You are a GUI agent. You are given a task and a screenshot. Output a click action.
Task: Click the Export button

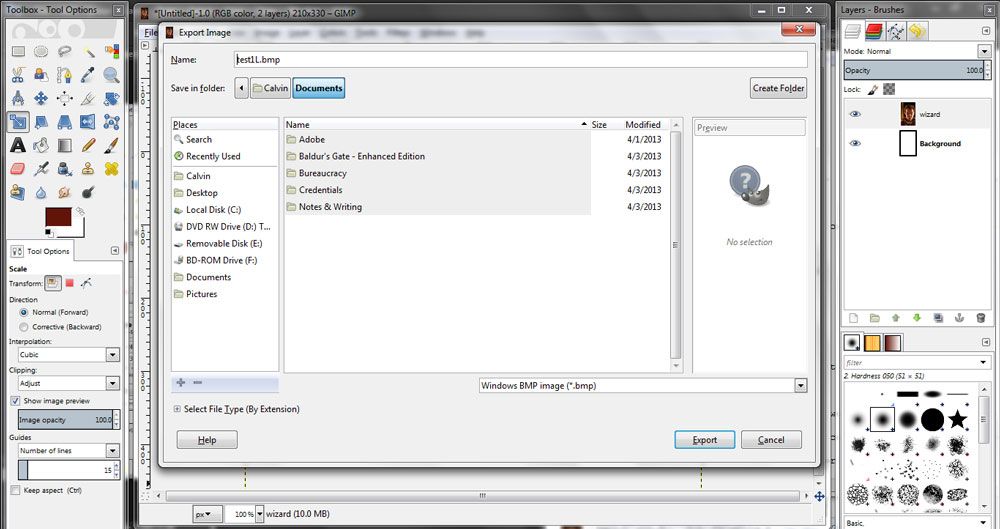coord(705,440)
